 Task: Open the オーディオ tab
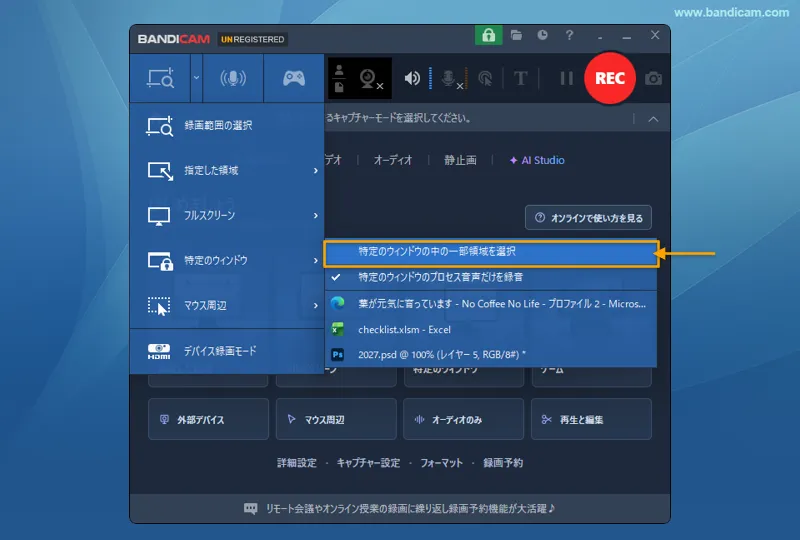pos(393,160)
